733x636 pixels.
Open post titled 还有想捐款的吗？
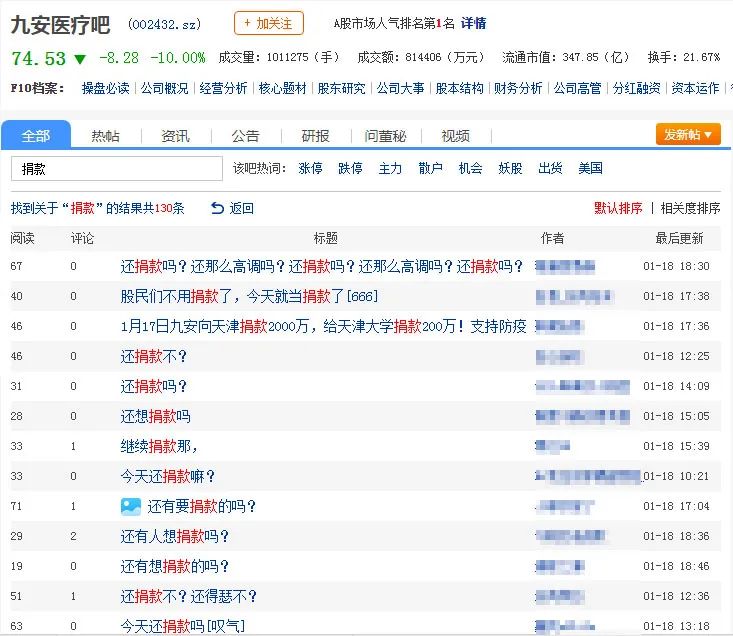point(175,566)
